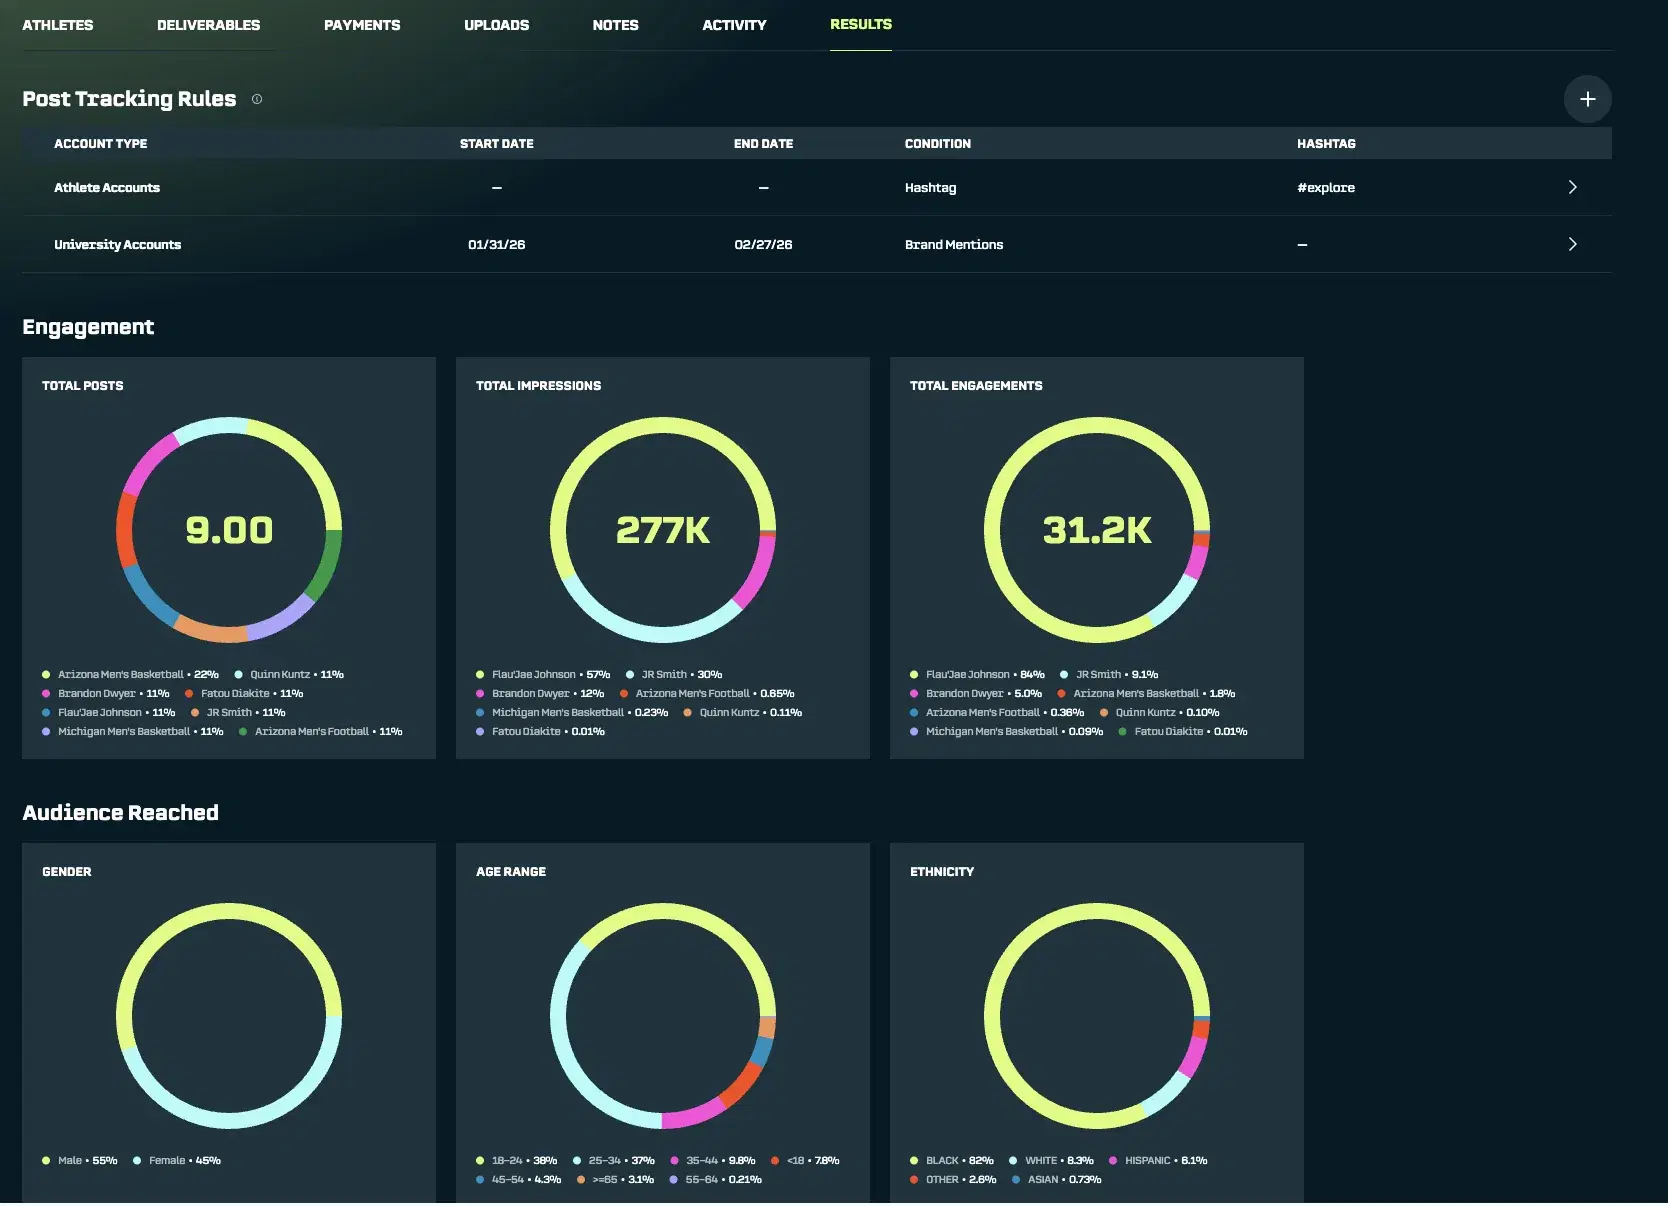The width and height of the screenshot is (1668, 1206).
Task: Click the Brand Mentions condition cell
Action: coord(954,244)
